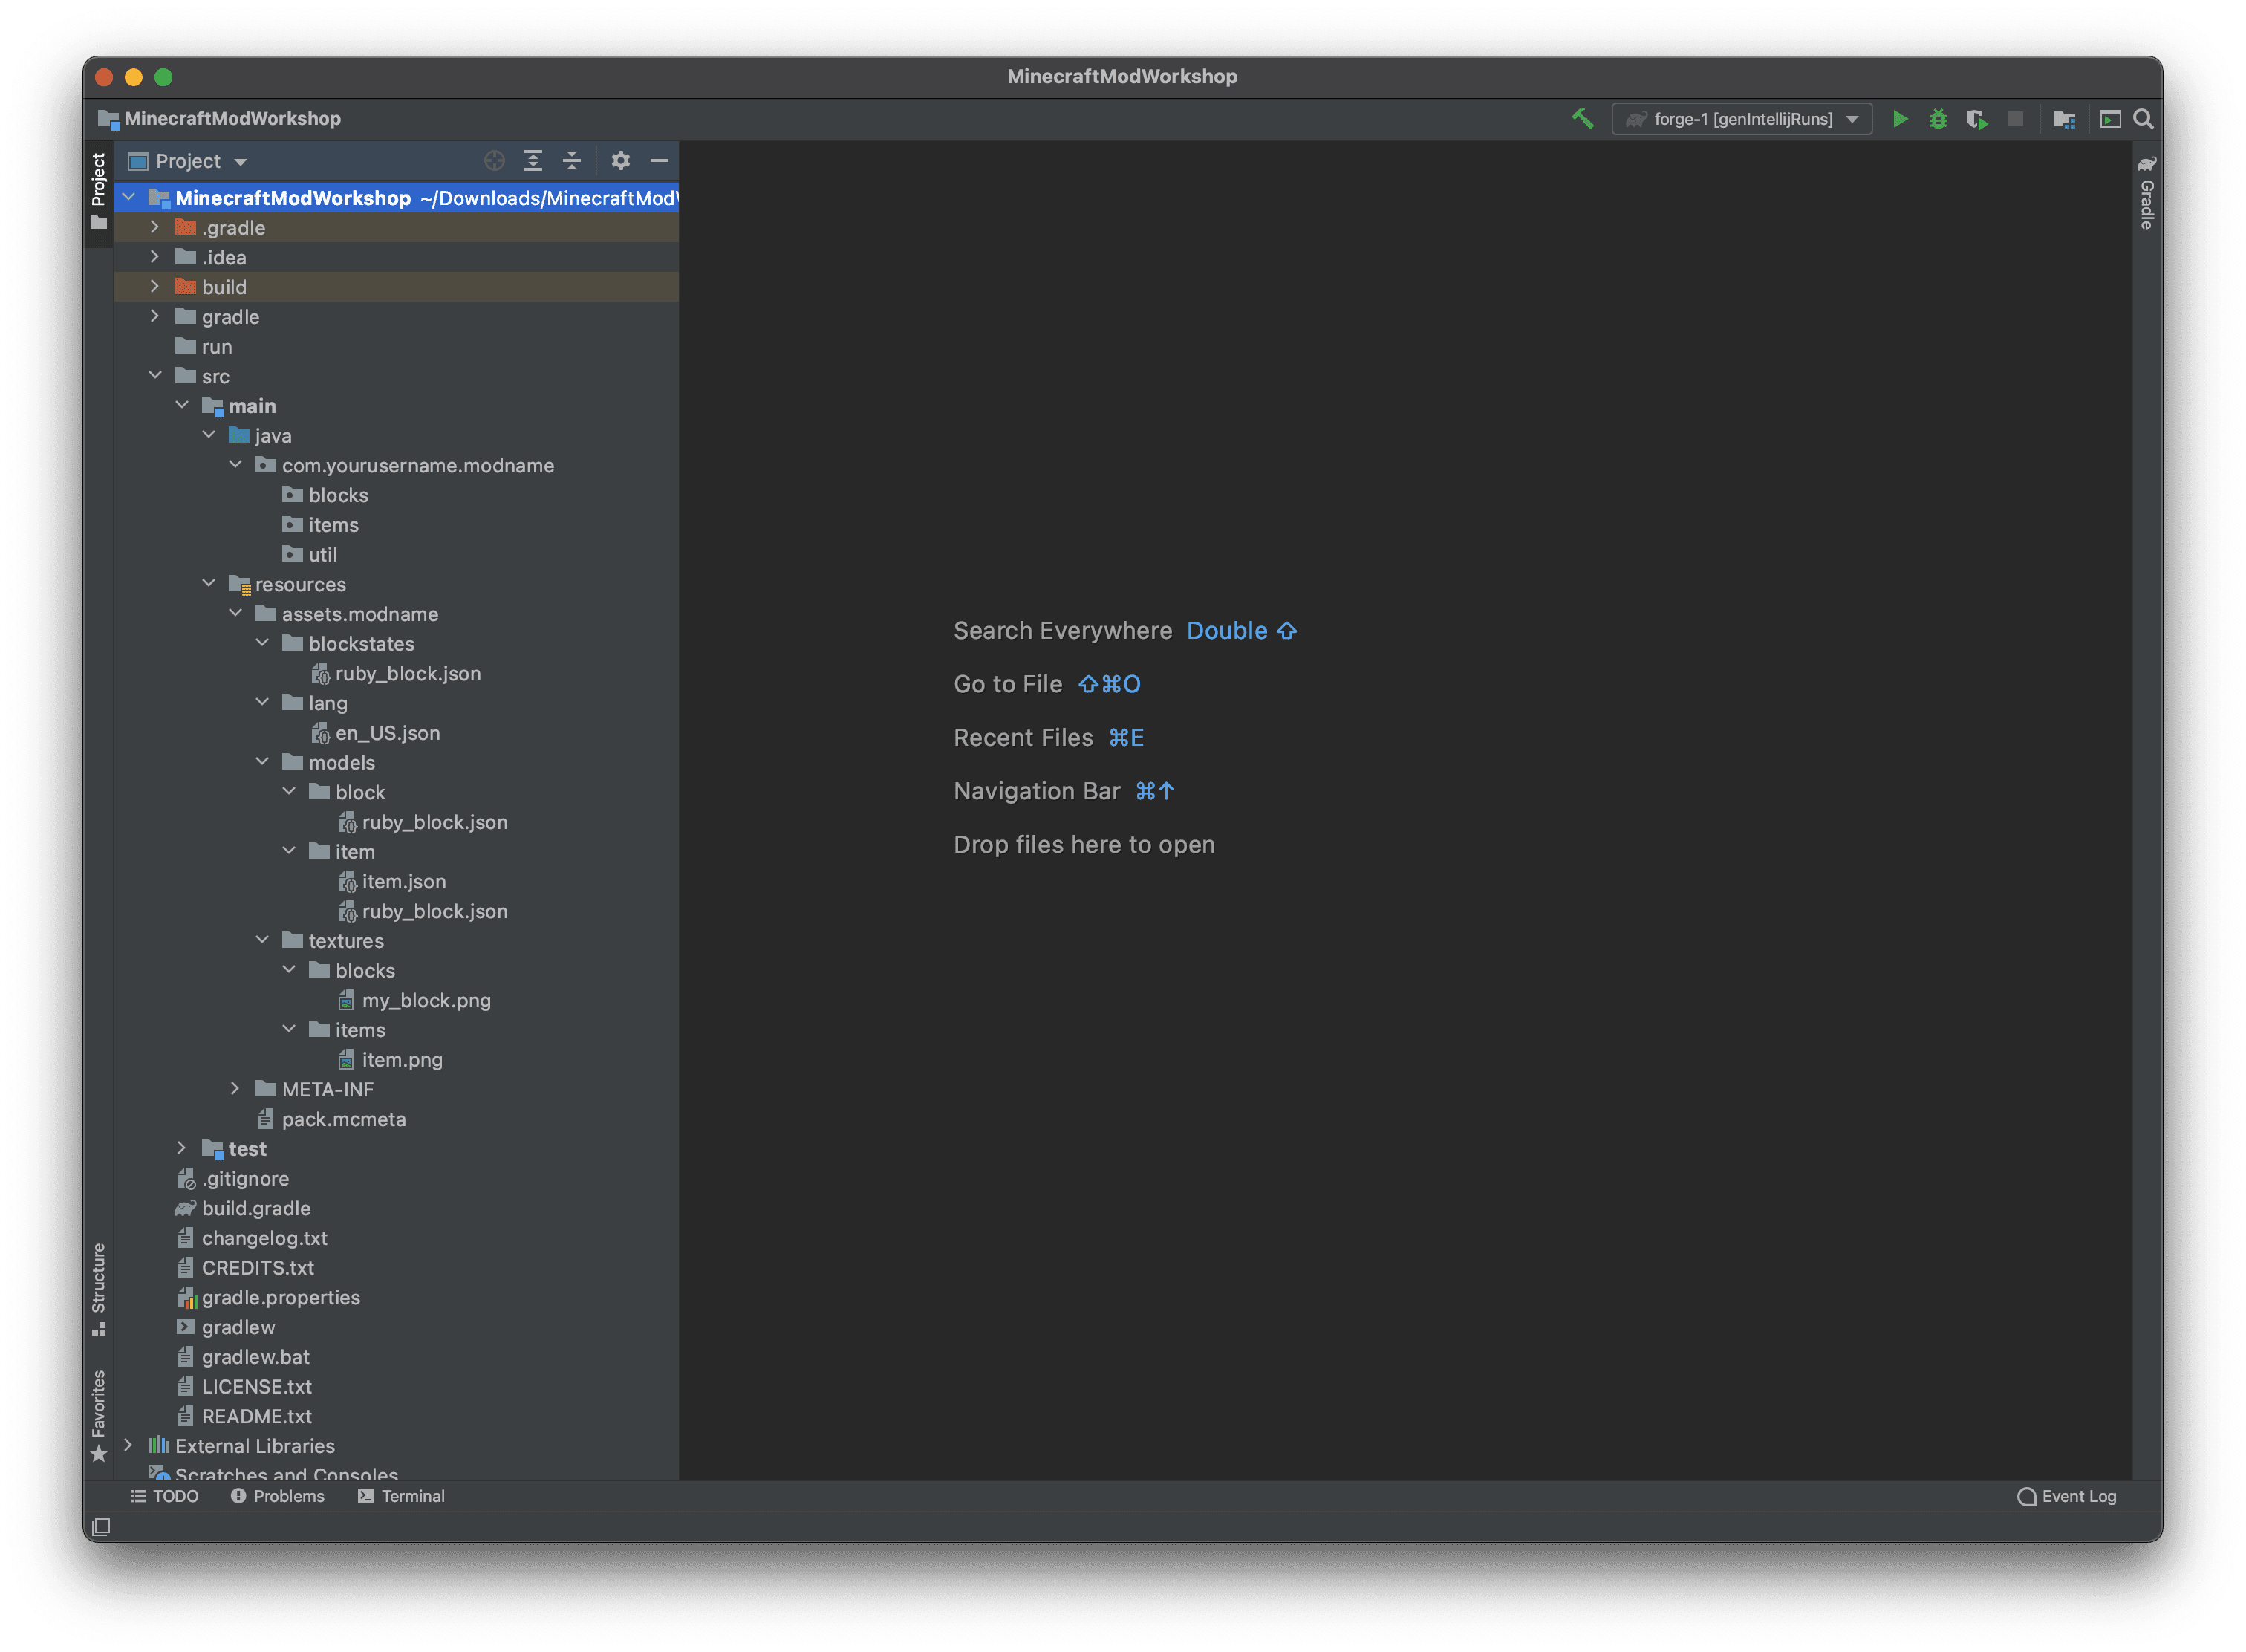Viewport: 2246px width, 1652px height.
Task: Select com.yourusername.modname package
Action: pyautogui.click(x=404, y=465)
